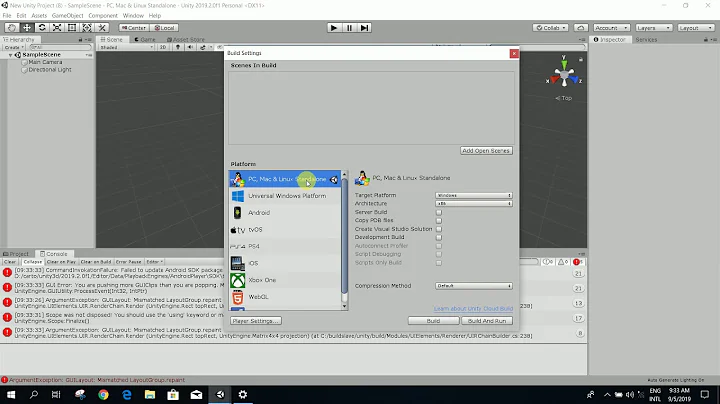Click the scene orientation gizmo

[x=564, y=73]
